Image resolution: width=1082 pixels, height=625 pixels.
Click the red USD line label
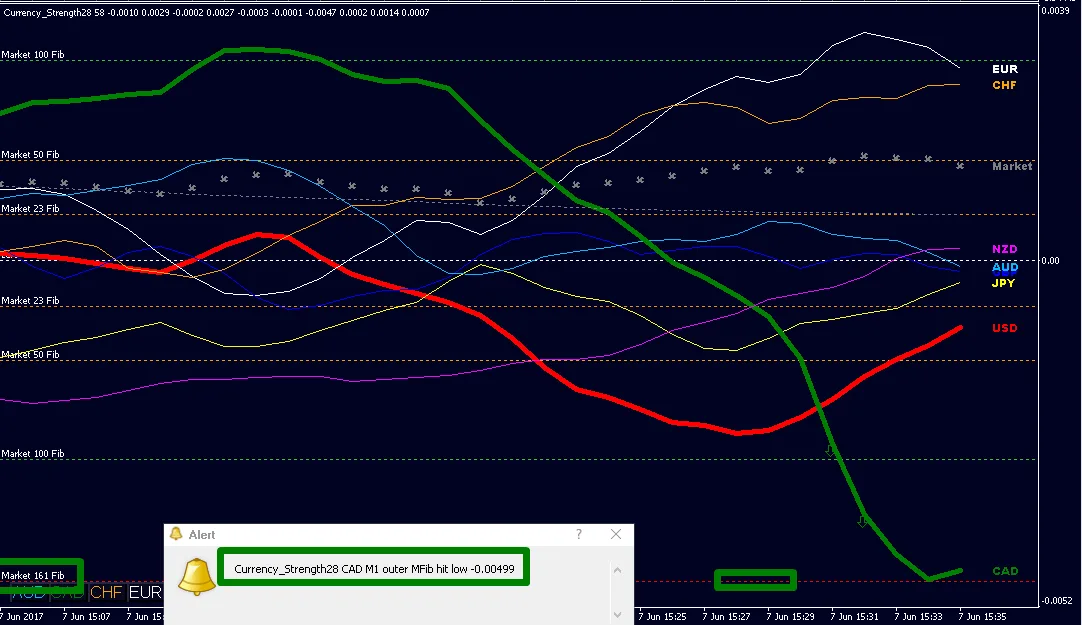coord(1005,329)
